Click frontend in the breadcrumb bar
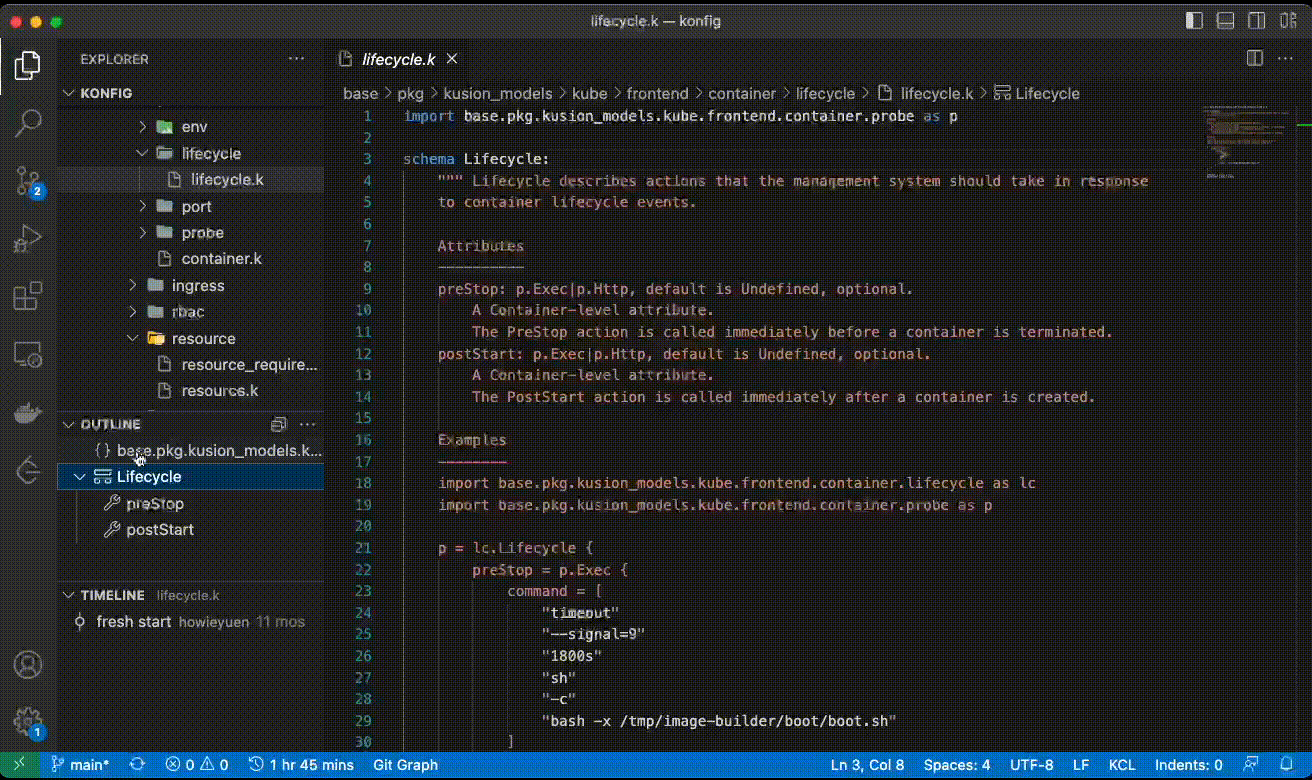 pos(658,93)
